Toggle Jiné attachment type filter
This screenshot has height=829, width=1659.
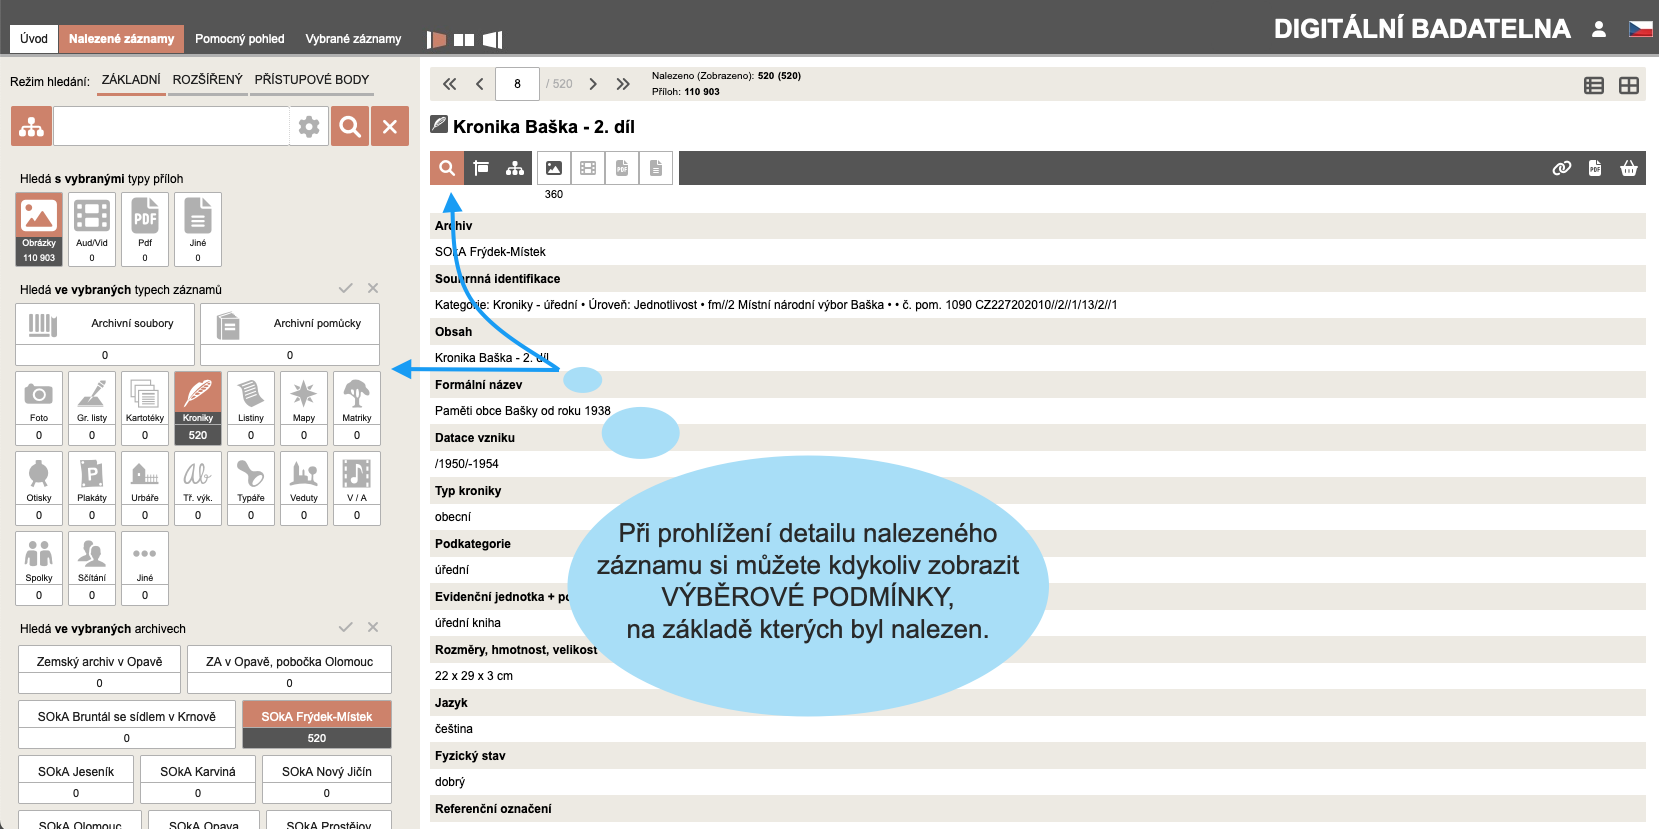coord(198,229)
